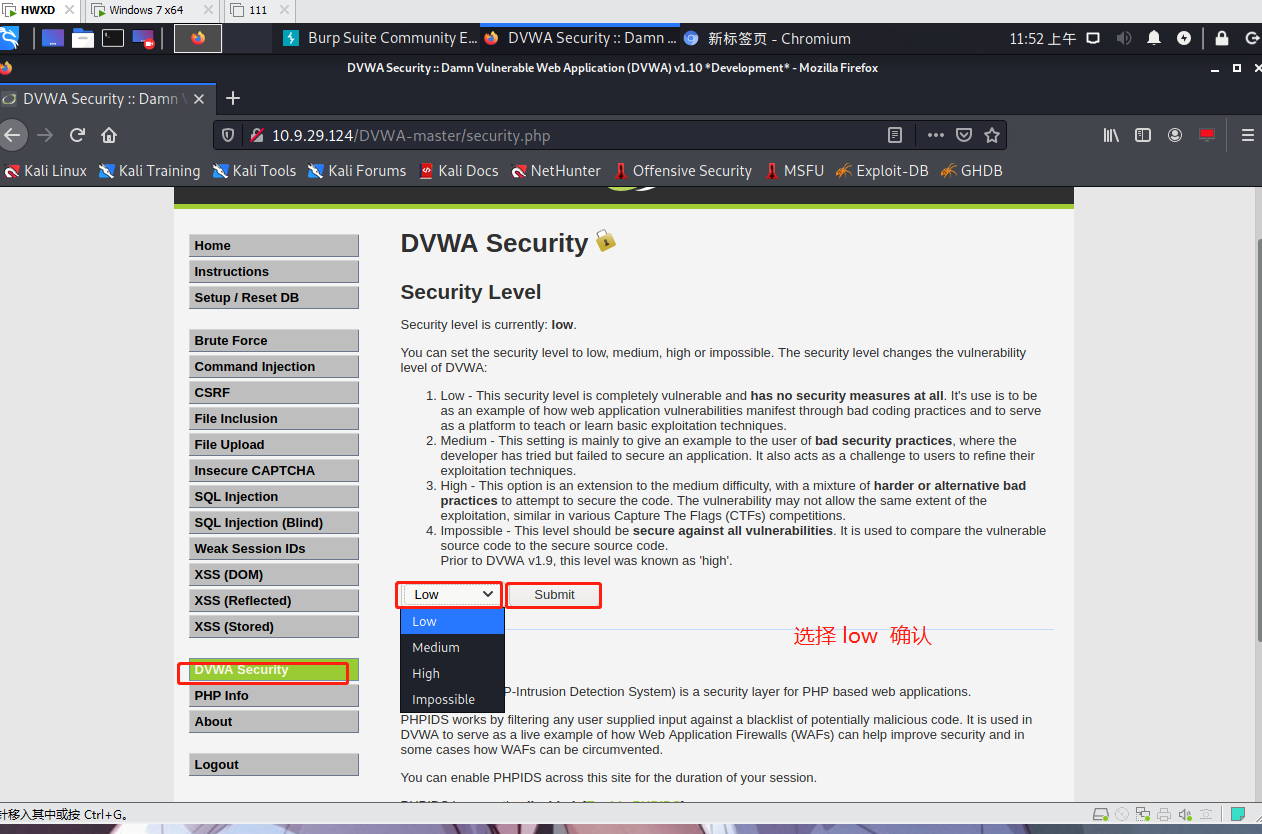Adjust volume via the panel speaker icon
This screenshot has width=1262, height=834.
point(1124,38)
